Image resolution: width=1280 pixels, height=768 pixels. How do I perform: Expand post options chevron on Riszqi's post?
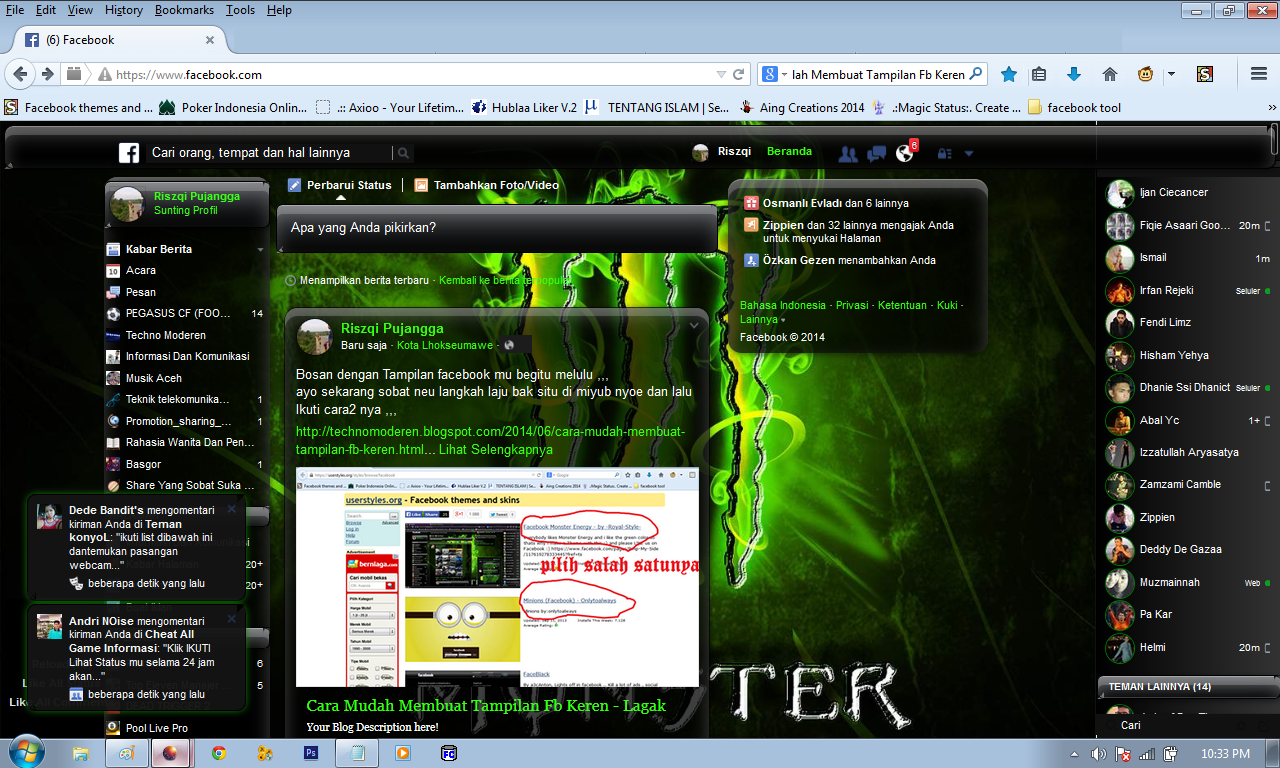point(694,326)
